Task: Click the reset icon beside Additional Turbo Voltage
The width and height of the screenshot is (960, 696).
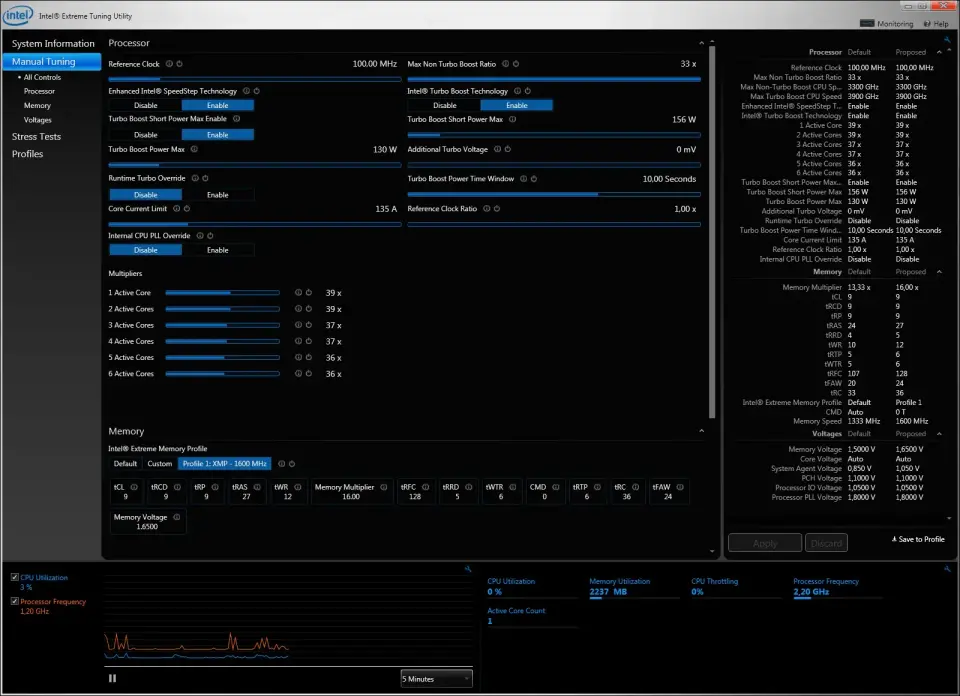Action: click(507, 149)
